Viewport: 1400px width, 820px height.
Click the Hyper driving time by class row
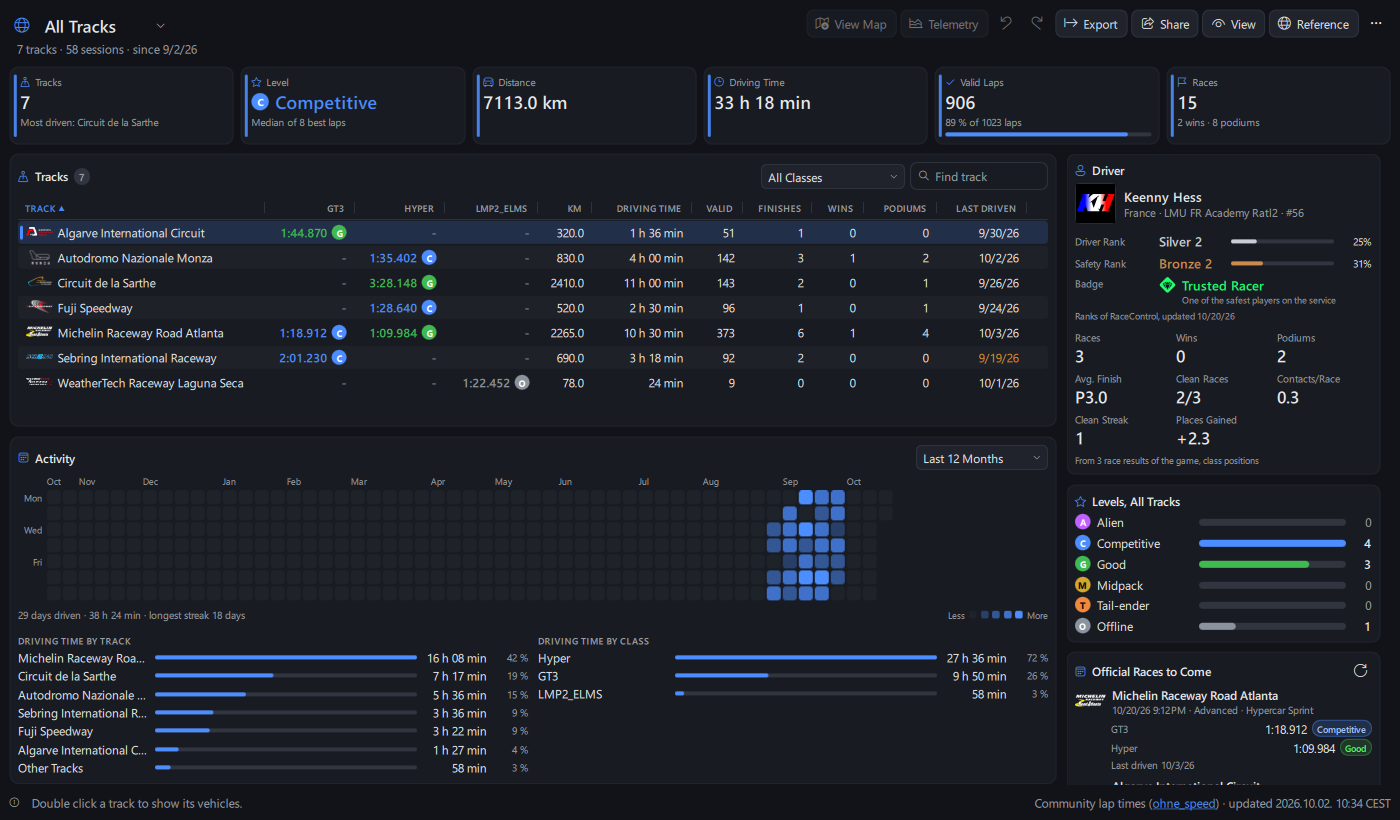point(793,658)
